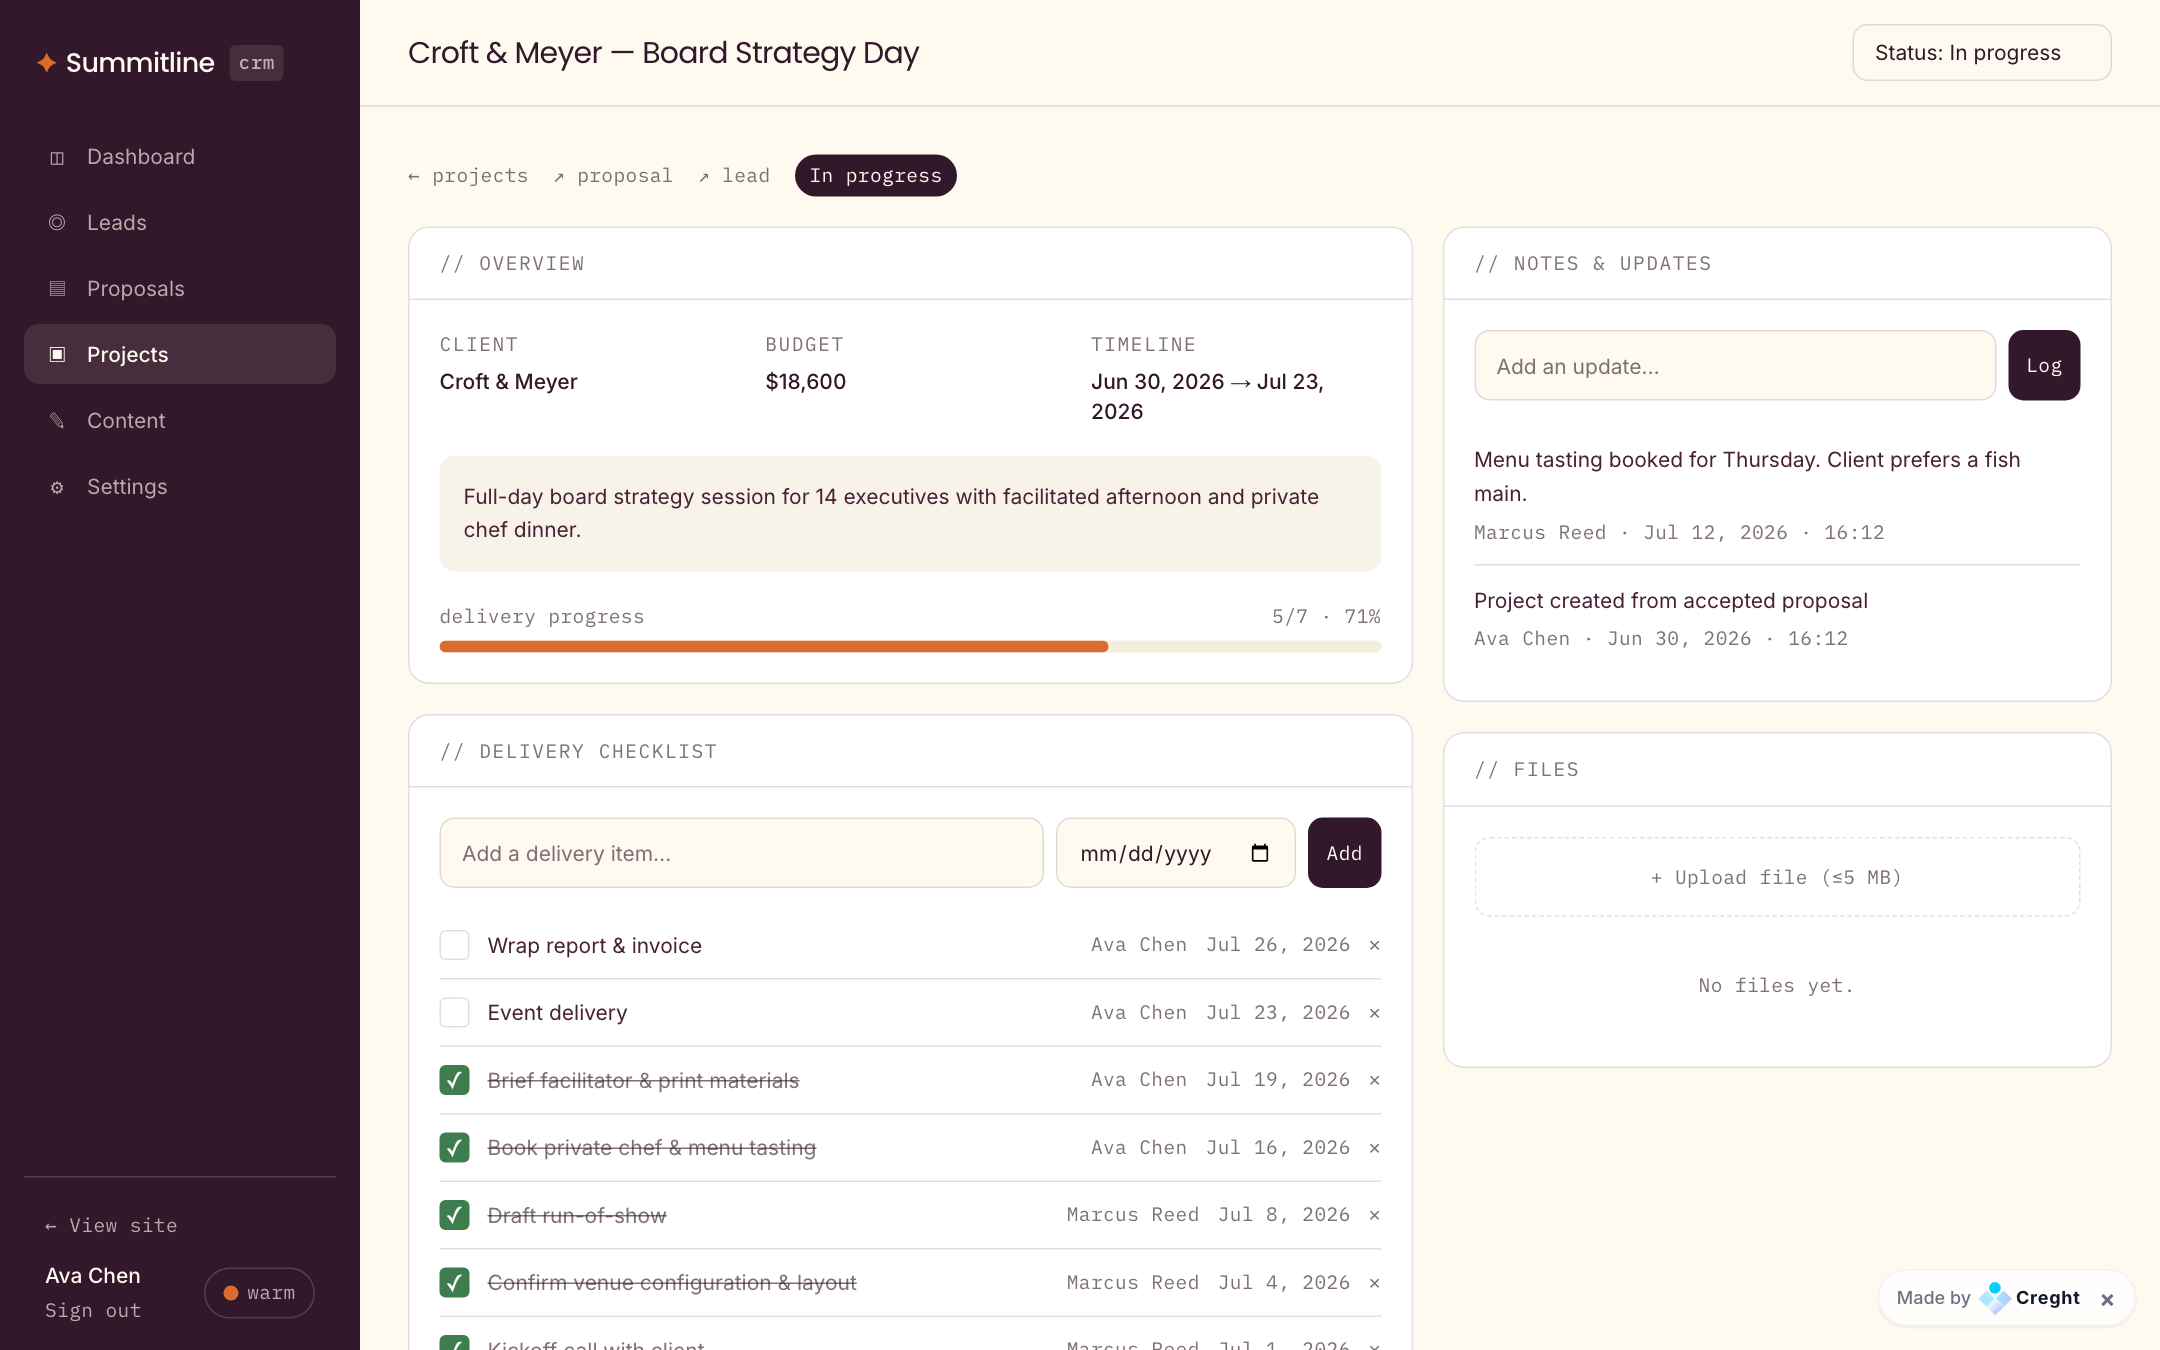
Task: Dismiss the Made by Creght badge
Action: tap(2107, 1299)
